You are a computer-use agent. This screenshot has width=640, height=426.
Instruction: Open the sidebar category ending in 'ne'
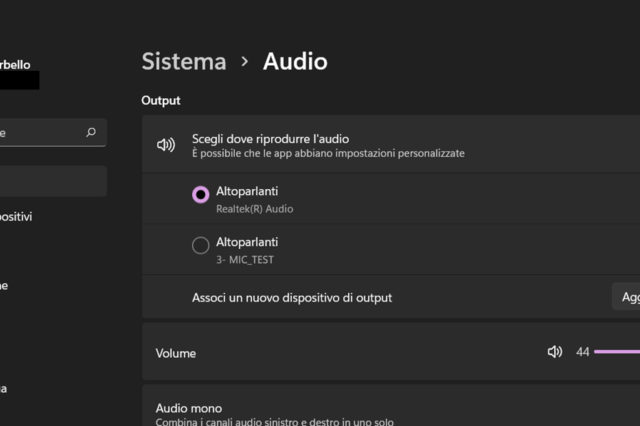[4, 285]
